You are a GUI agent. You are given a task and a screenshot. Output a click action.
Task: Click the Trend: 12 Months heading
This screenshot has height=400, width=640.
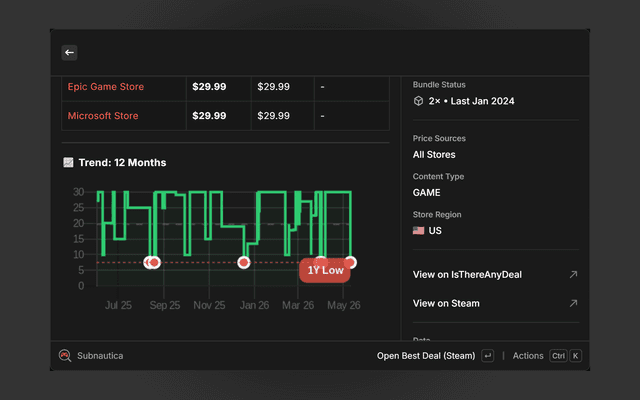[122, 162]
